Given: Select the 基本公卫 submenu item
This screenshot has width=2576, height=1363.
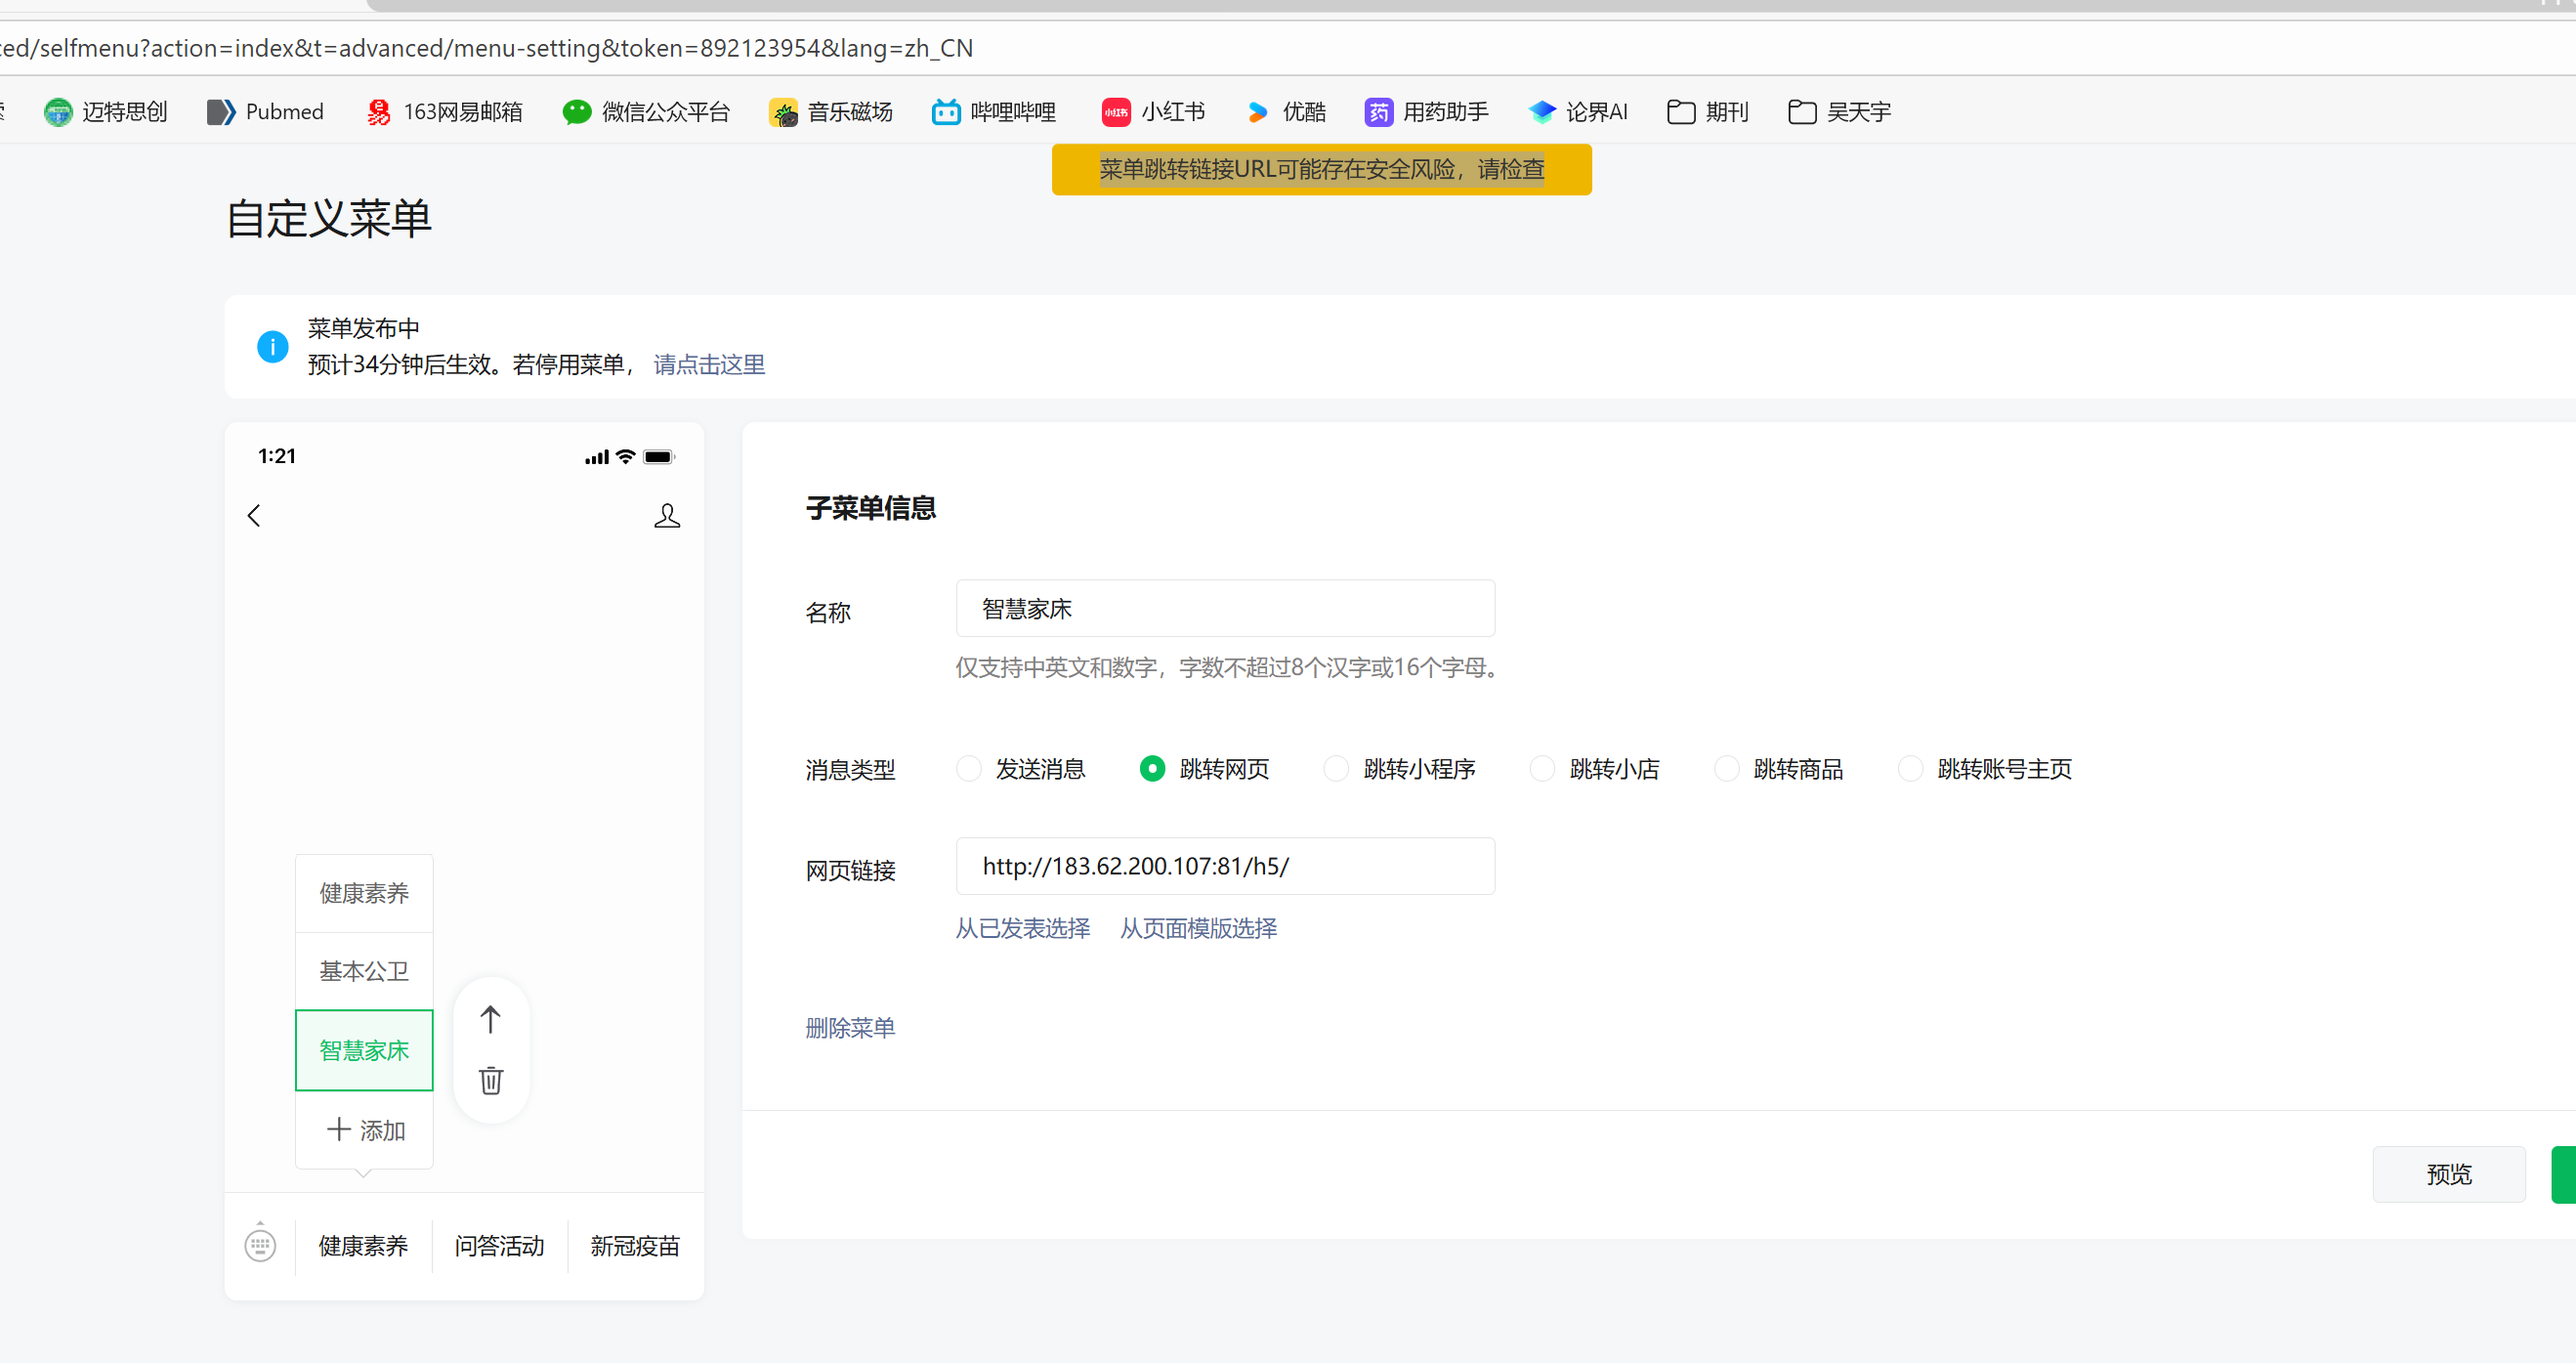Looking at the screenshot, I should tap(364, 971).
